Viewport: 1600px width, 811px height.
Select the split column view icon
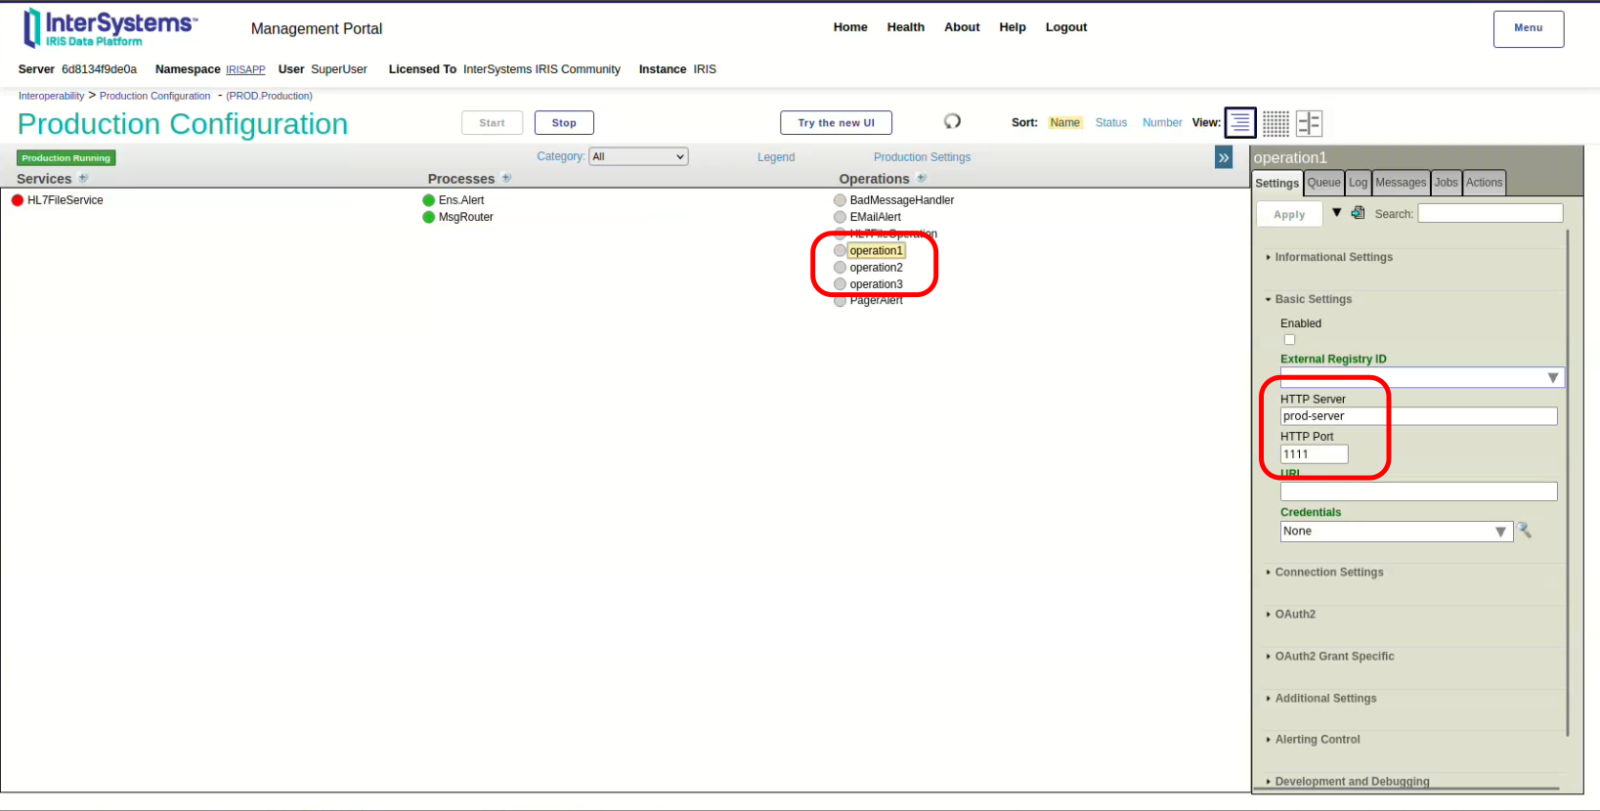click(1309, 123)
